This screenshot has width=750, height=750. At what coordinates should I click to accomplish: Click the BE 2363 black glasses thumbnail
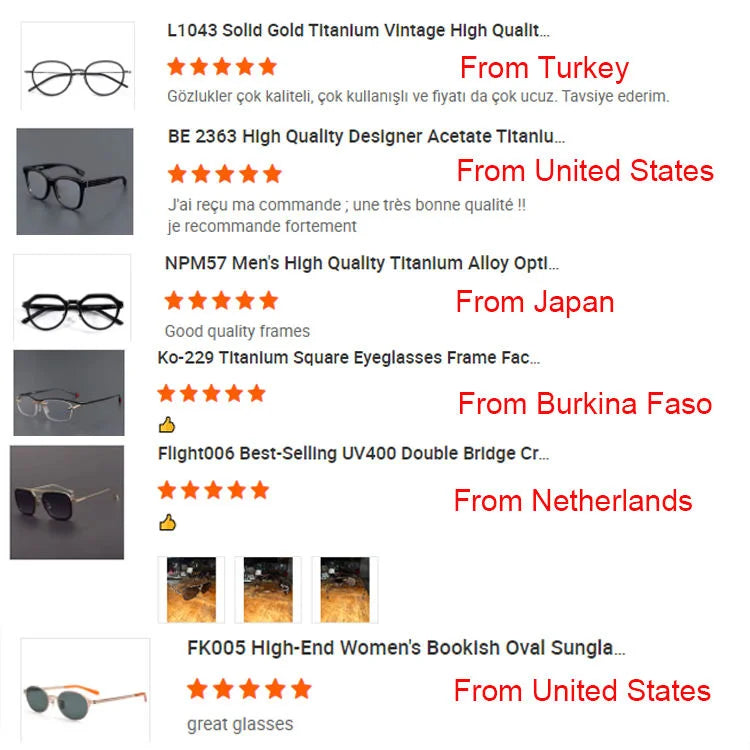click(75, 181)
